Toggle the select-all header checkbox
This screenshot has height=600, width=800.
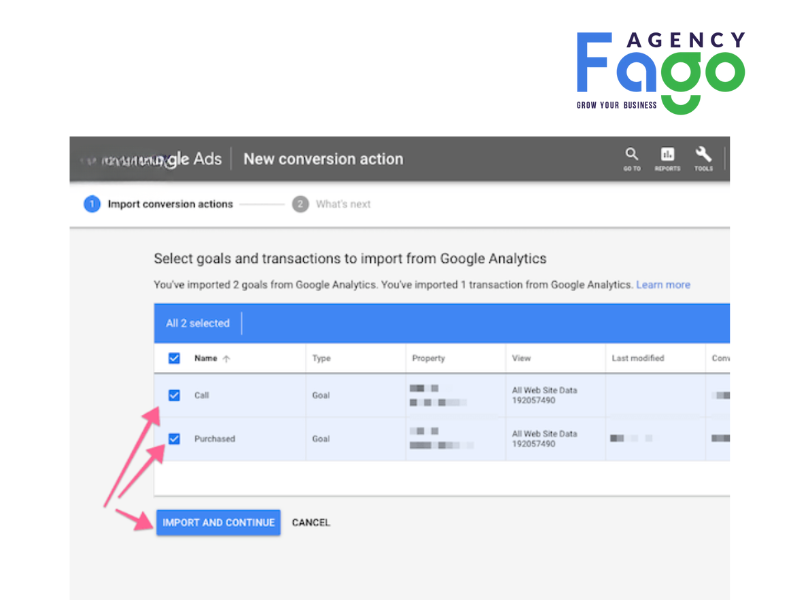pos(174,358)
